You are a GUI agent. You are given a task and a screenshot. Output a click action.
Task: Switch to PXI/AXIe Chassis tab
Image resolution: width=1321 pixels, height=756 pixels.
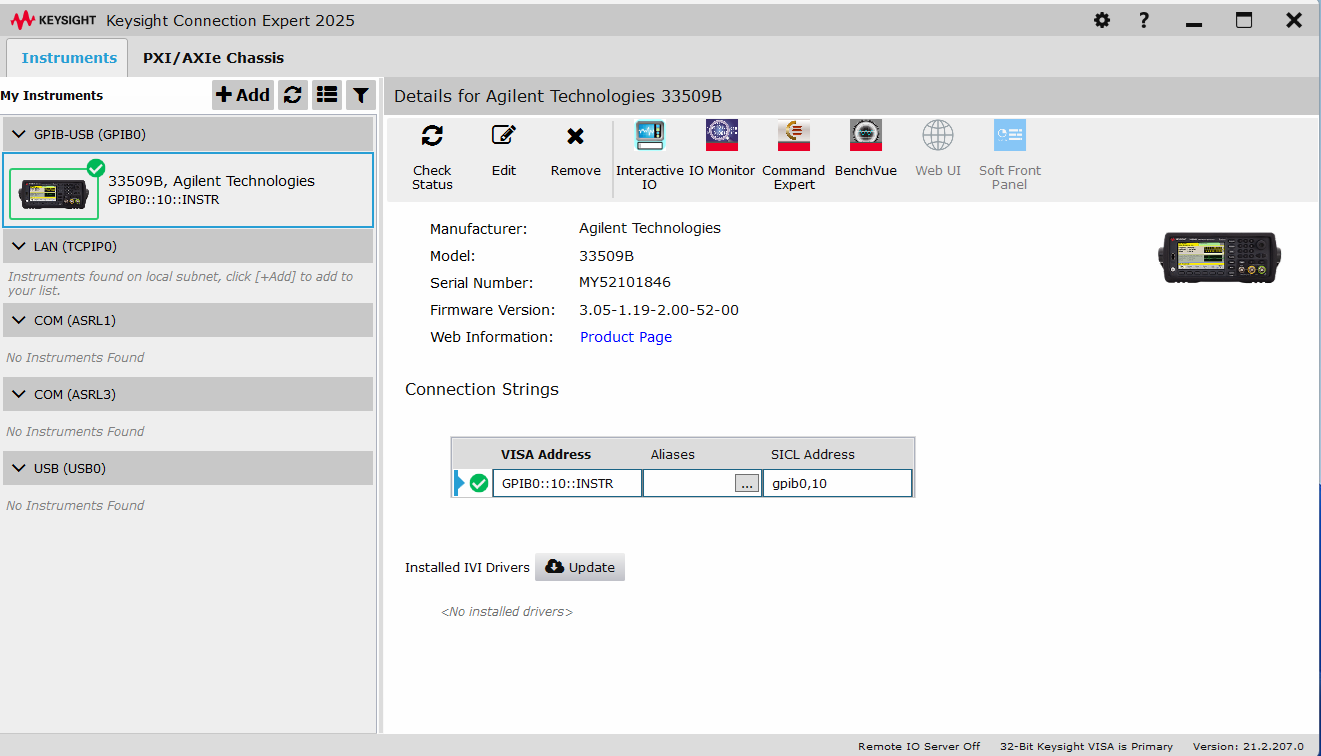click(213, 58)
